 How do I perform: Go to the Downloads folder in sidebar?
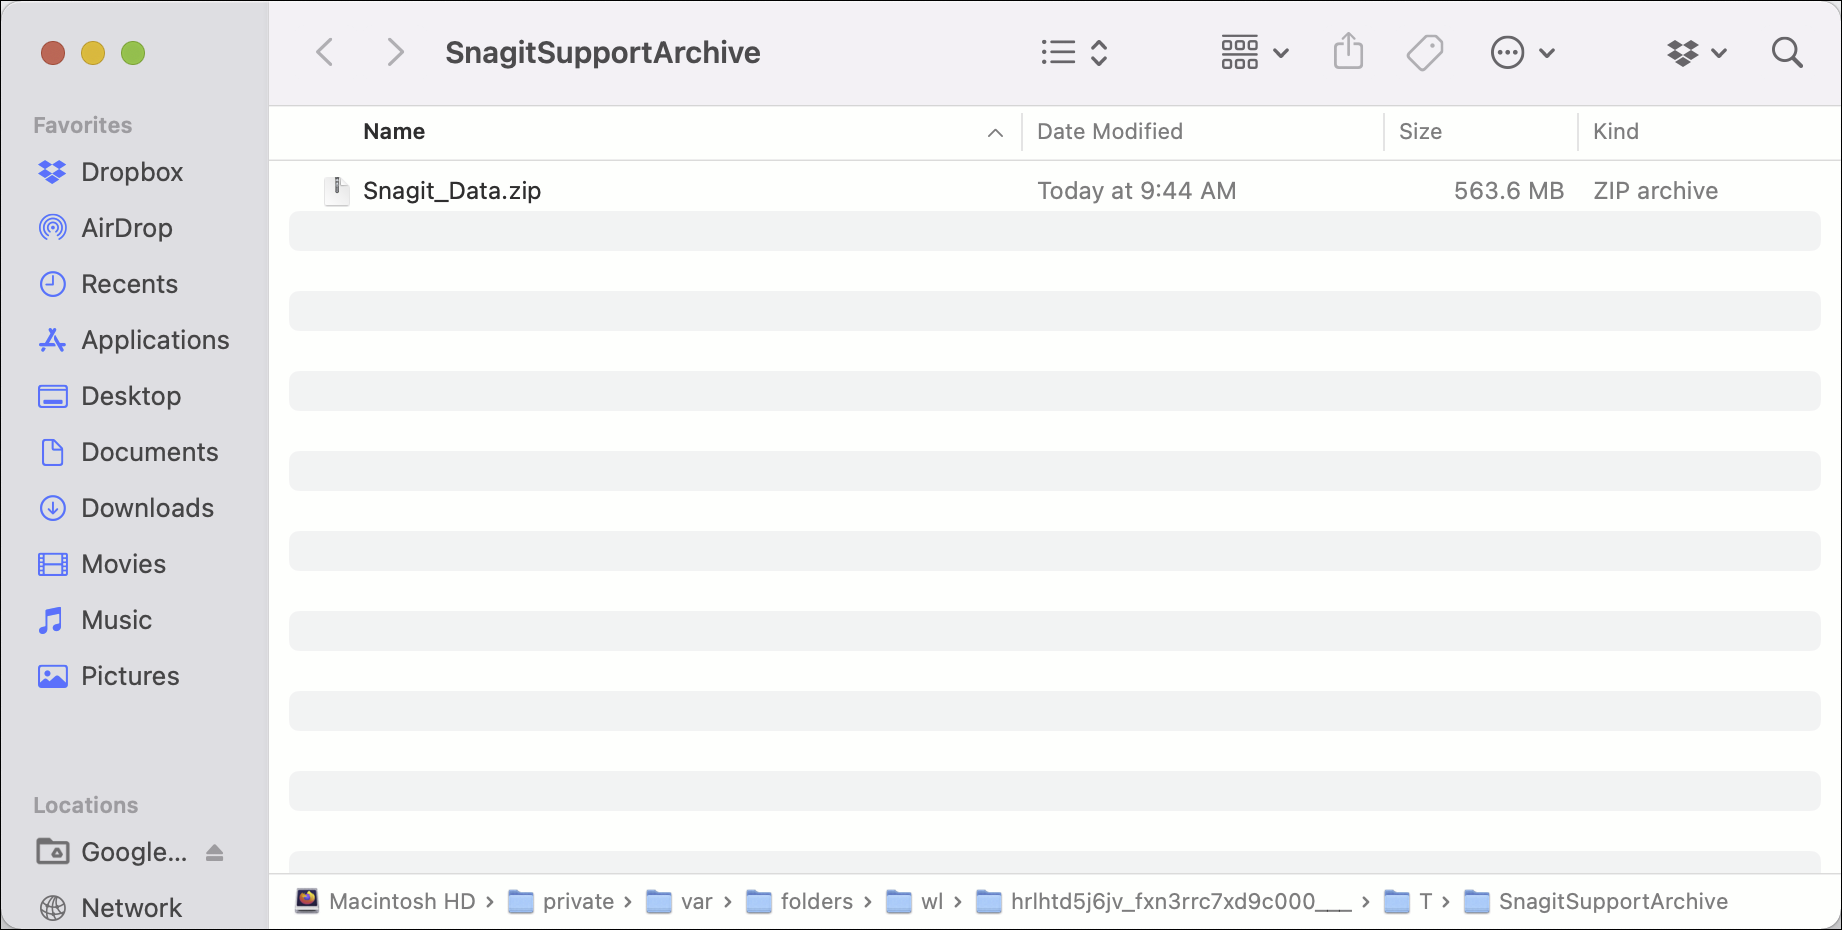147,508
